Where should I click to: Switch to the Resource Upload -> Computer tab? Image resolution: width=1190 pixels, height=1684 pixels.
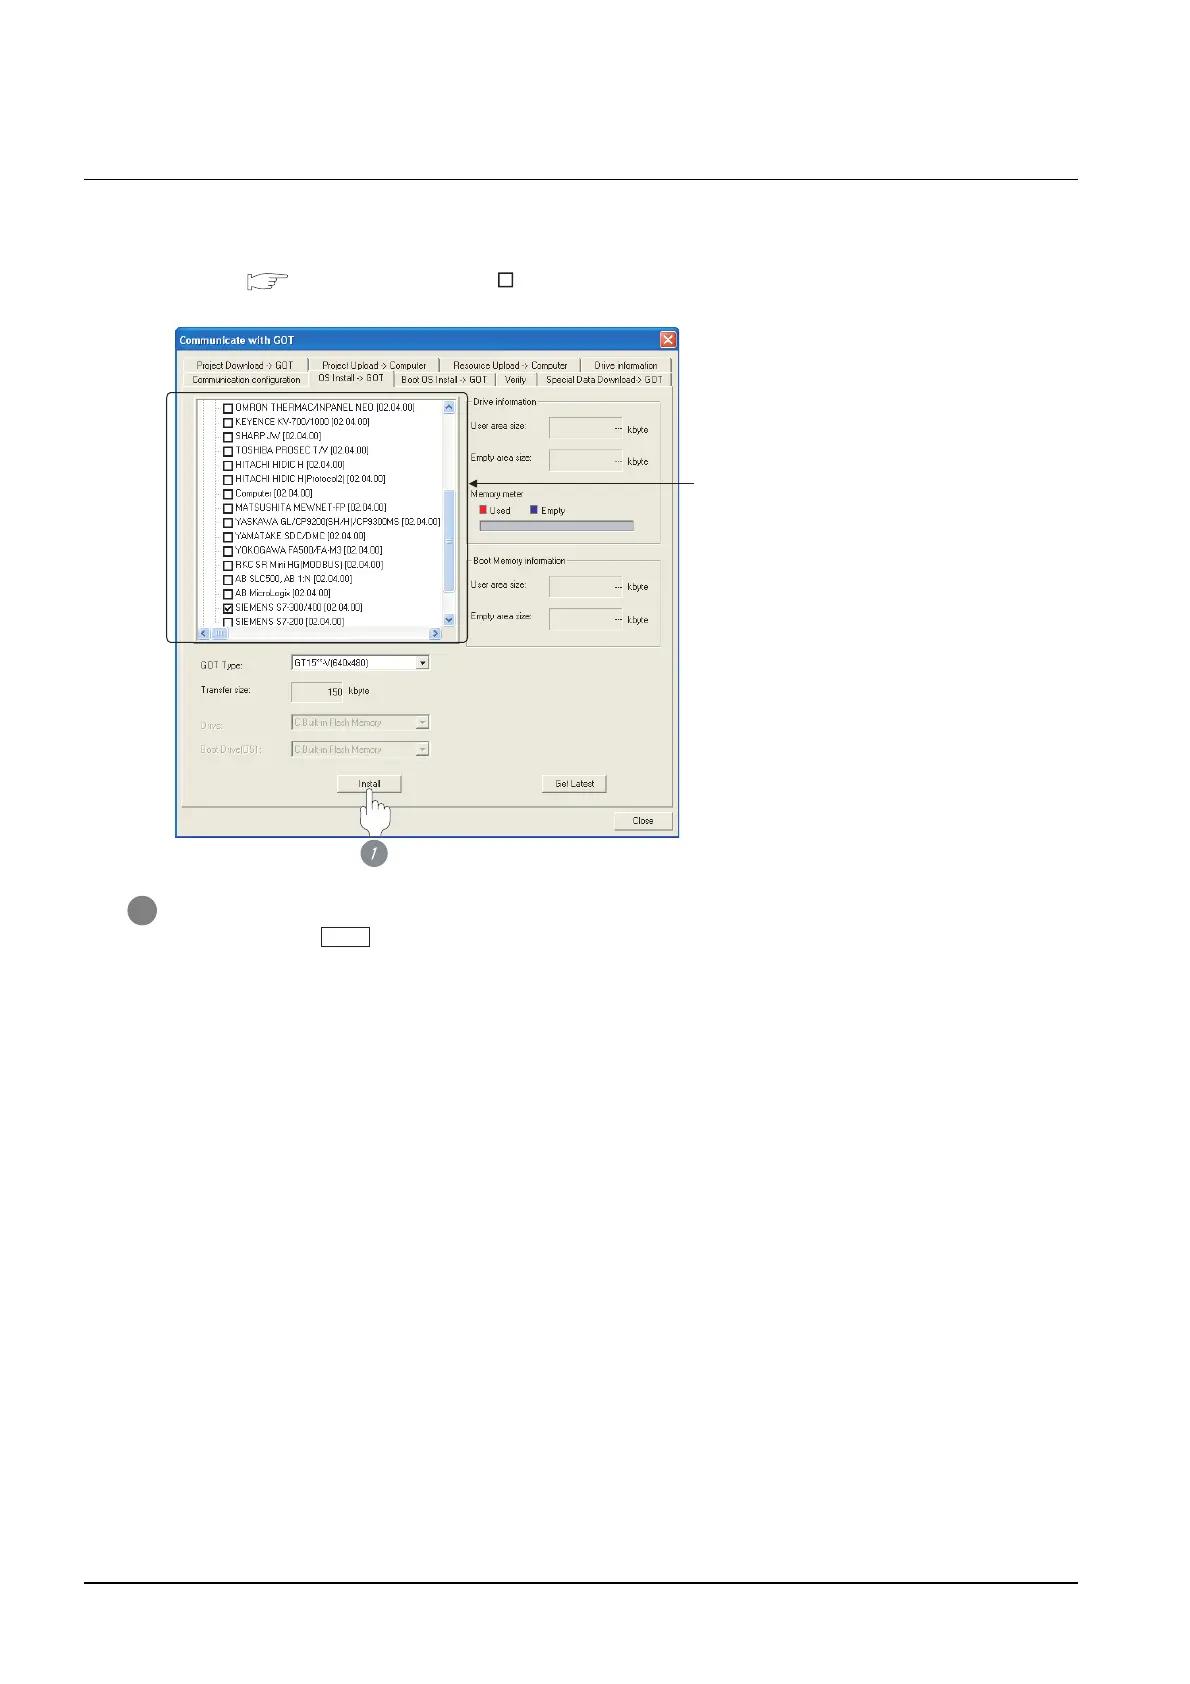pos(510,365)
